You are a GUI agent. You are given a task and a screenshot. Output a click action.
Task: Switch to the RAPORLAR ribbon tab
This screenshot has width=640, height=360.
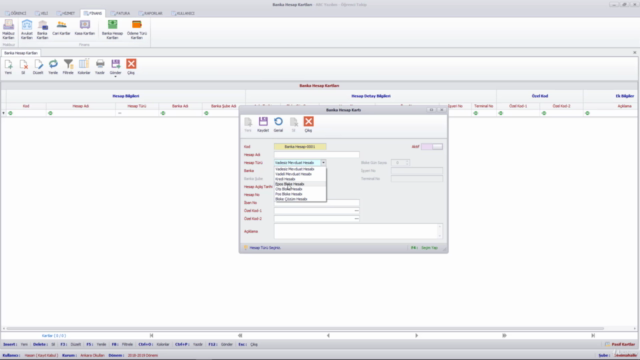(x=151, y=13)
